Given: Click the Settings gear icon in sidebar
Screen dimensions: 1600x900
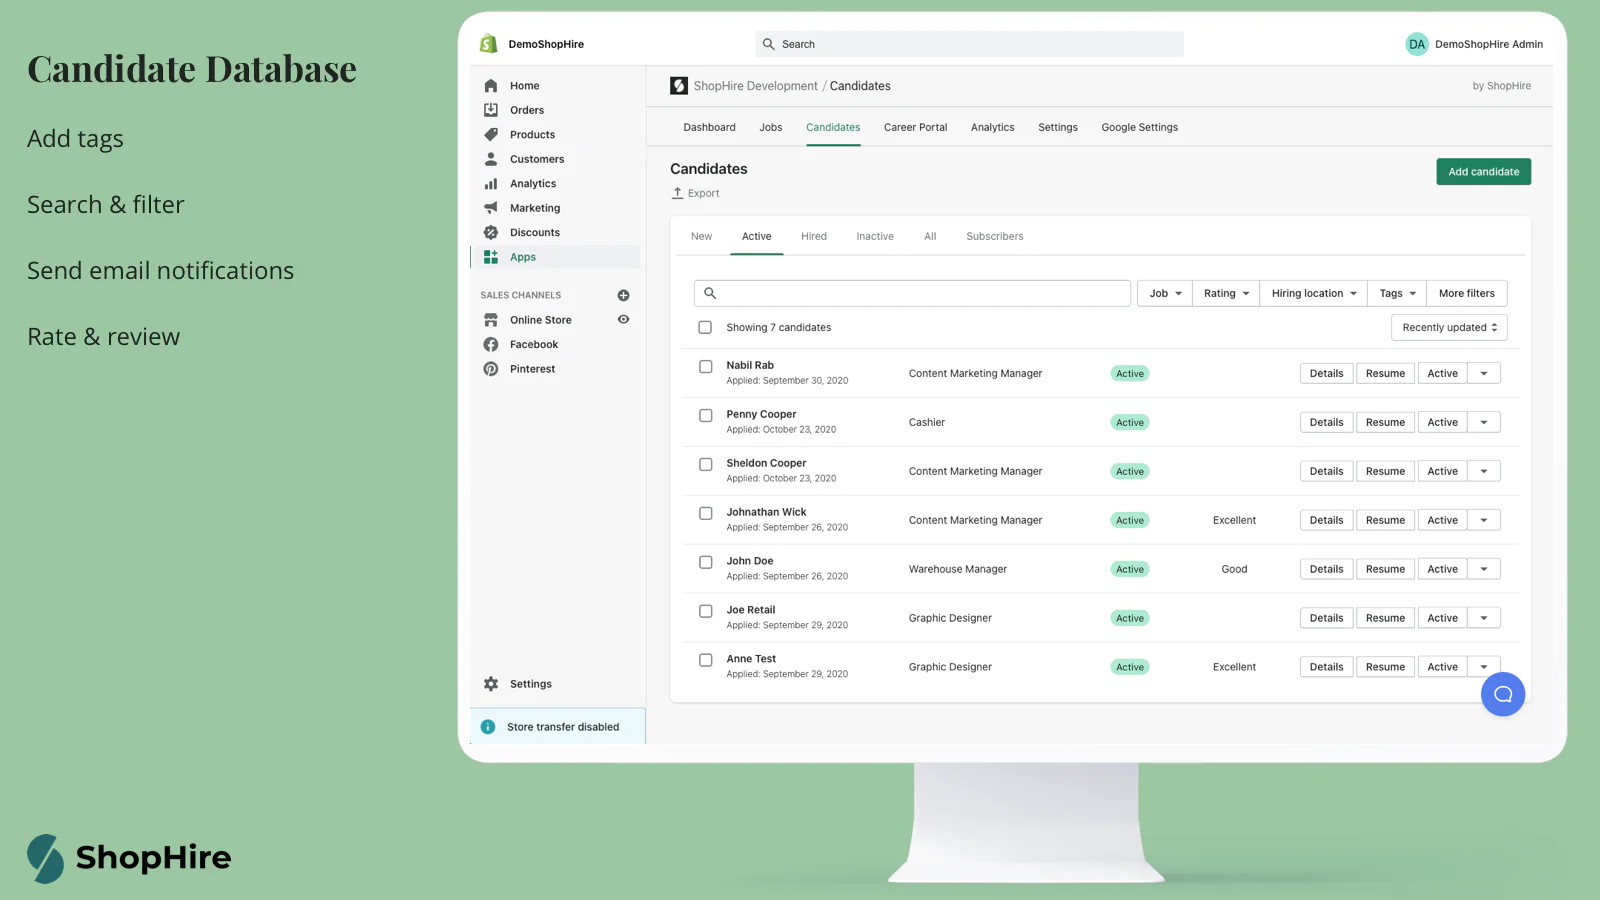Looking at the screenshot, I should point(491,684).
